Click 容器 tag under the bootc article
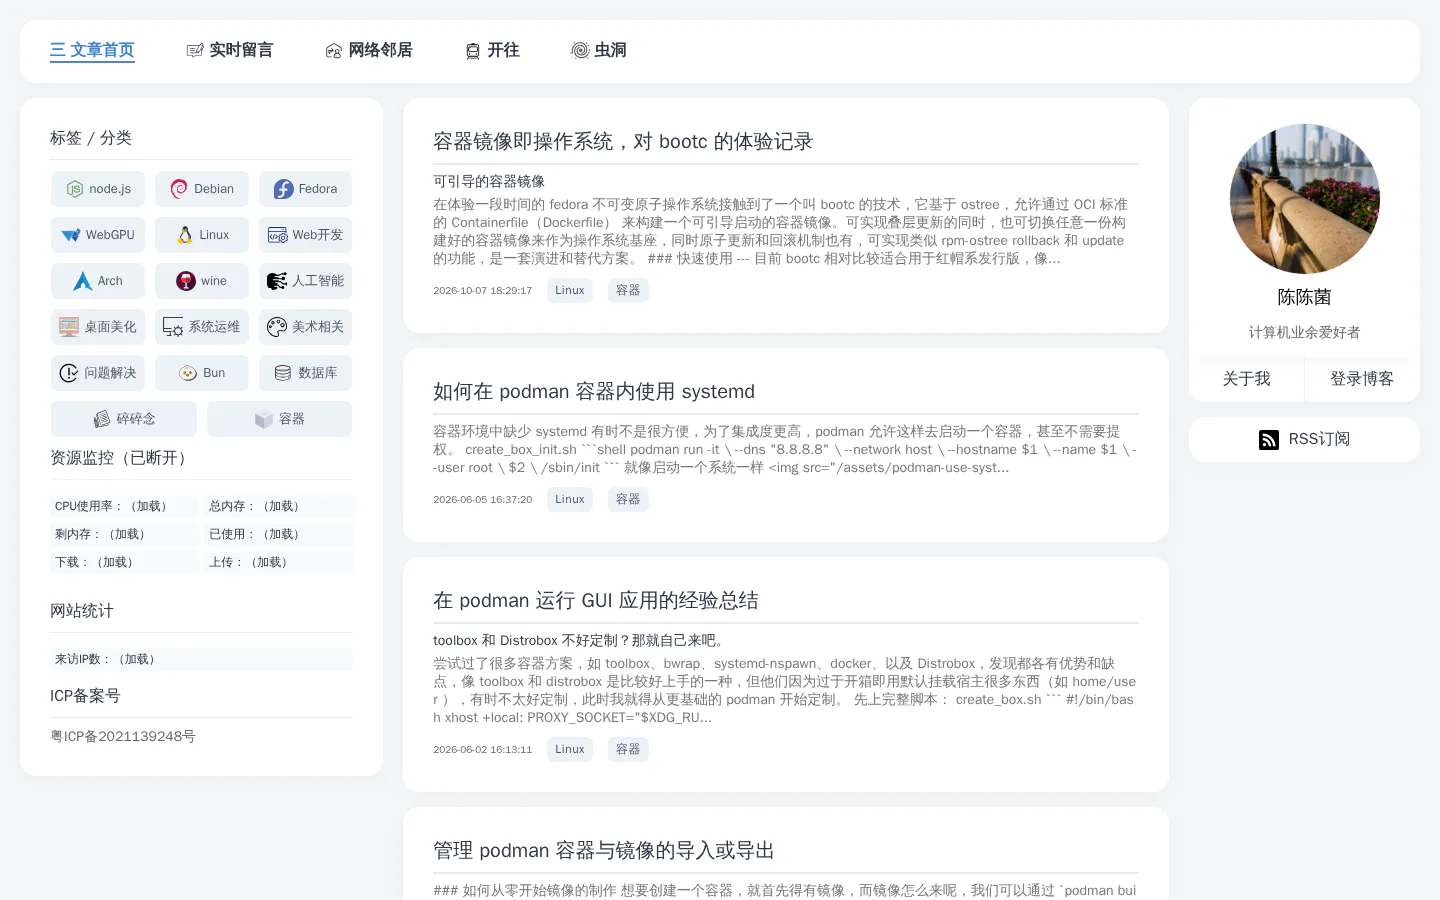The height and width of the screenshot is (900, 1440). [x=628, y=290]
